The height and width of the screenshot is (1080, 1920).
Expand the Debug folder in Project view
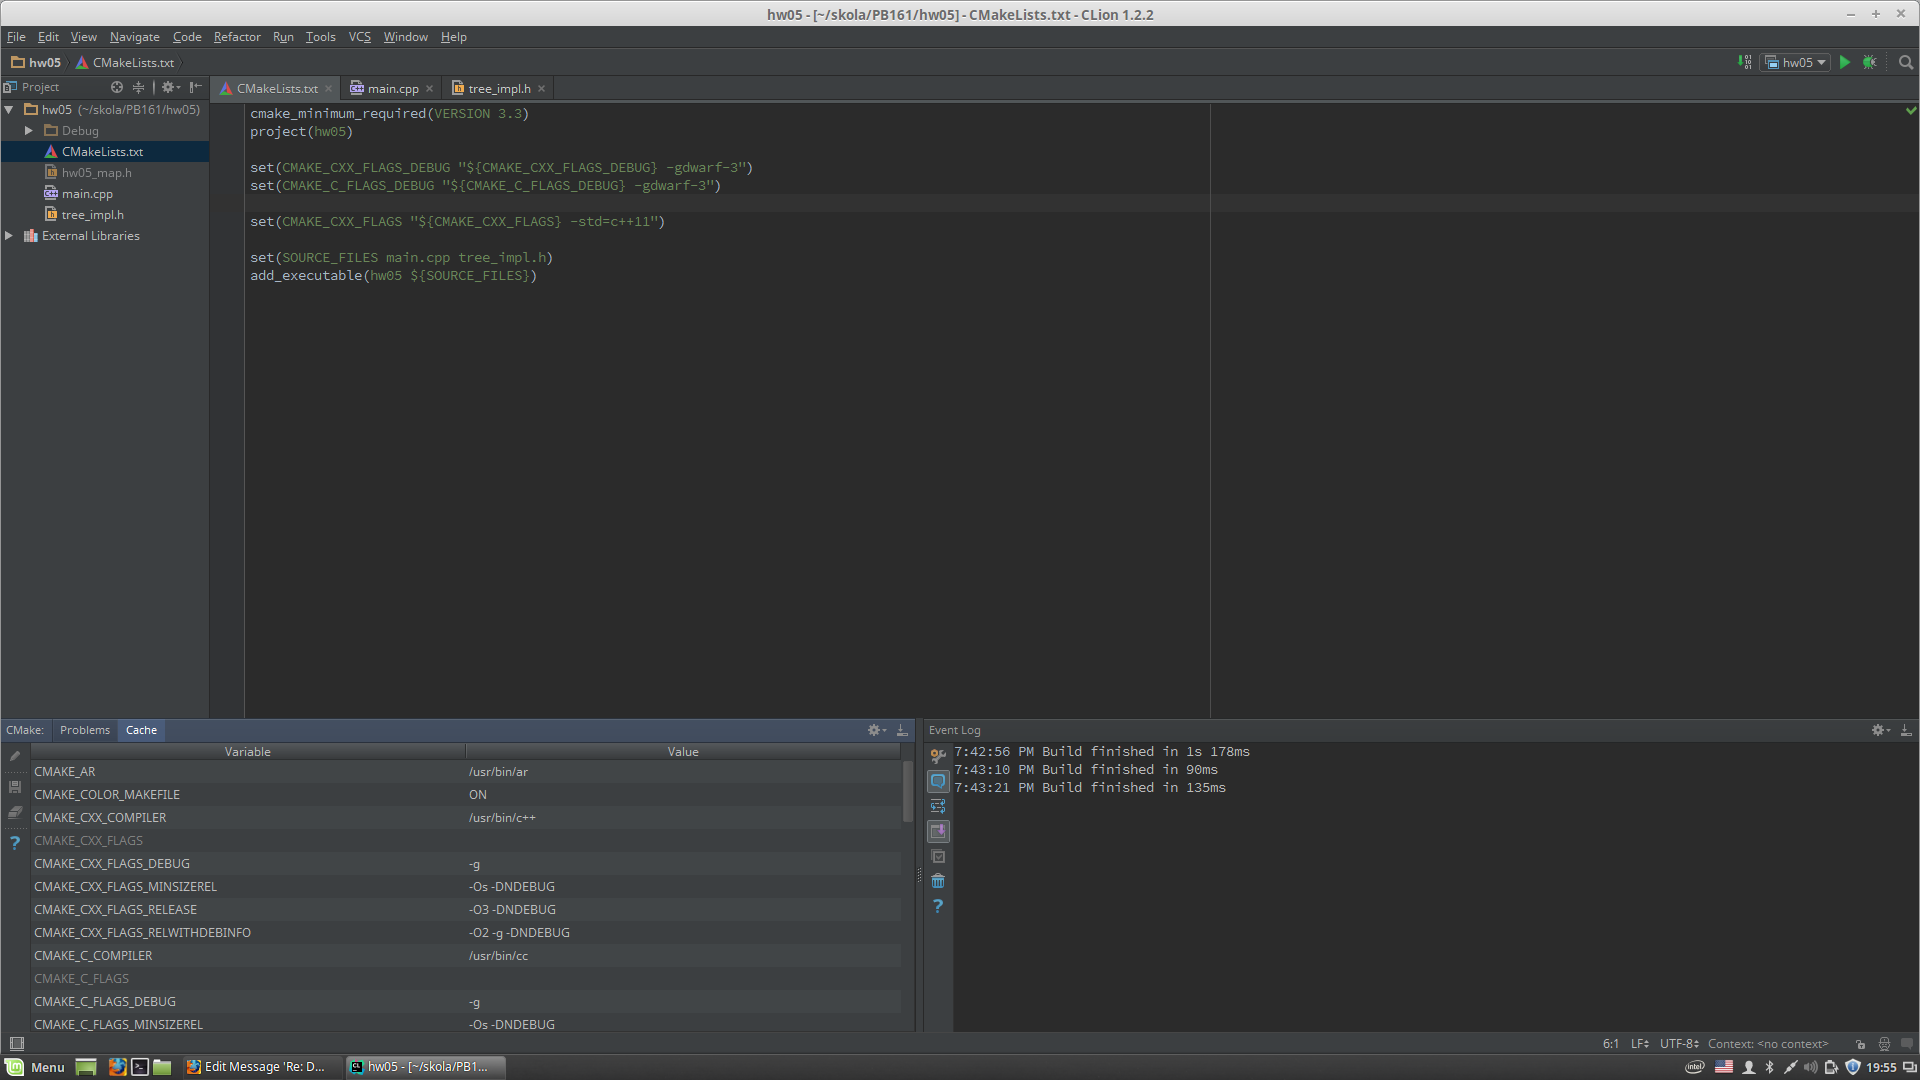pyautogui.click(x=29, y=130)
